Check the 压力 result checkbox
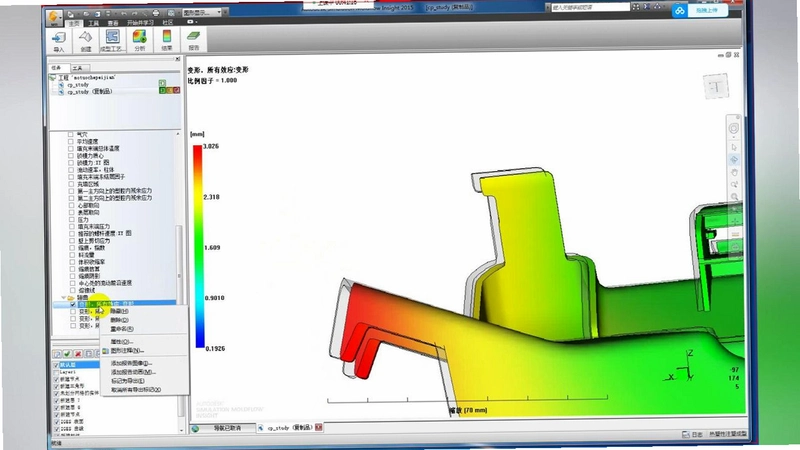800x450 pixels. 71,219
